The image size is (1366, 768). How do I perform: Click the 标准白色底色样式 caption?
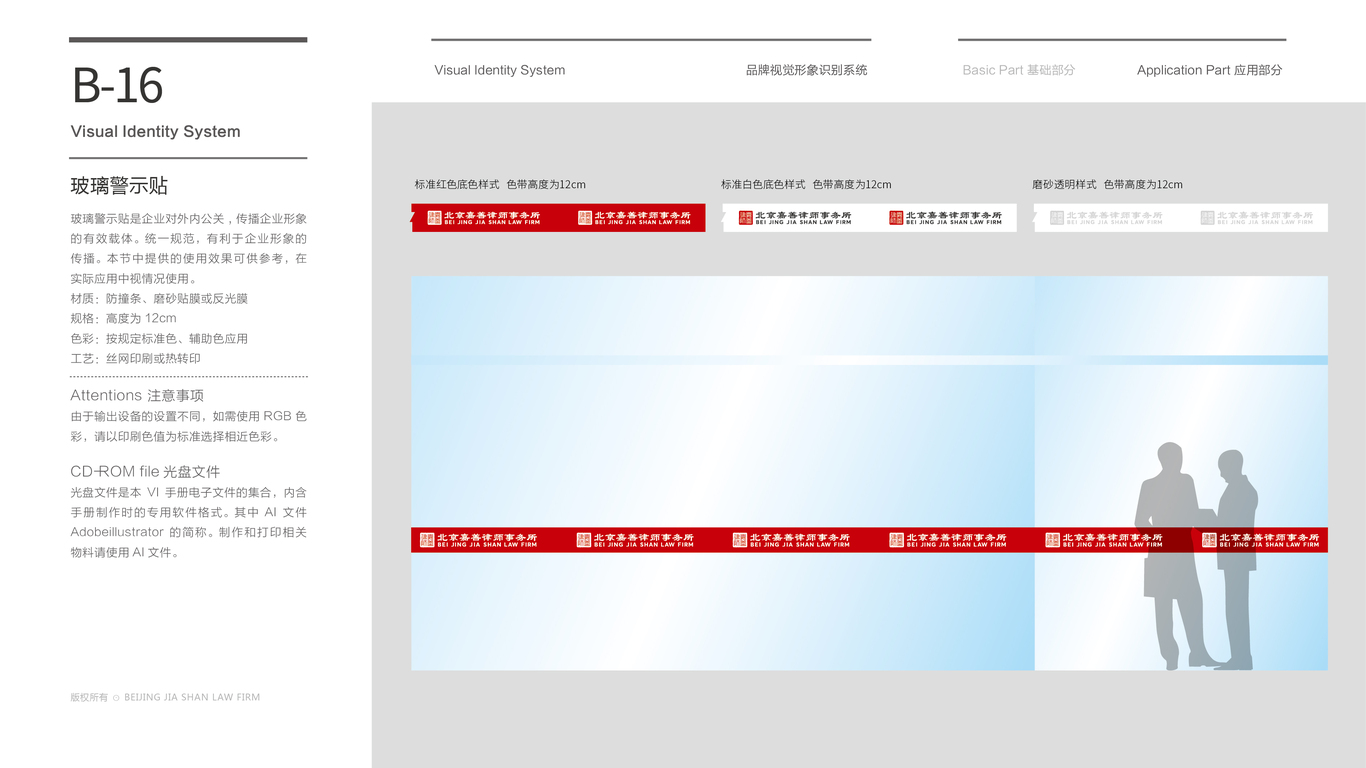763,185
